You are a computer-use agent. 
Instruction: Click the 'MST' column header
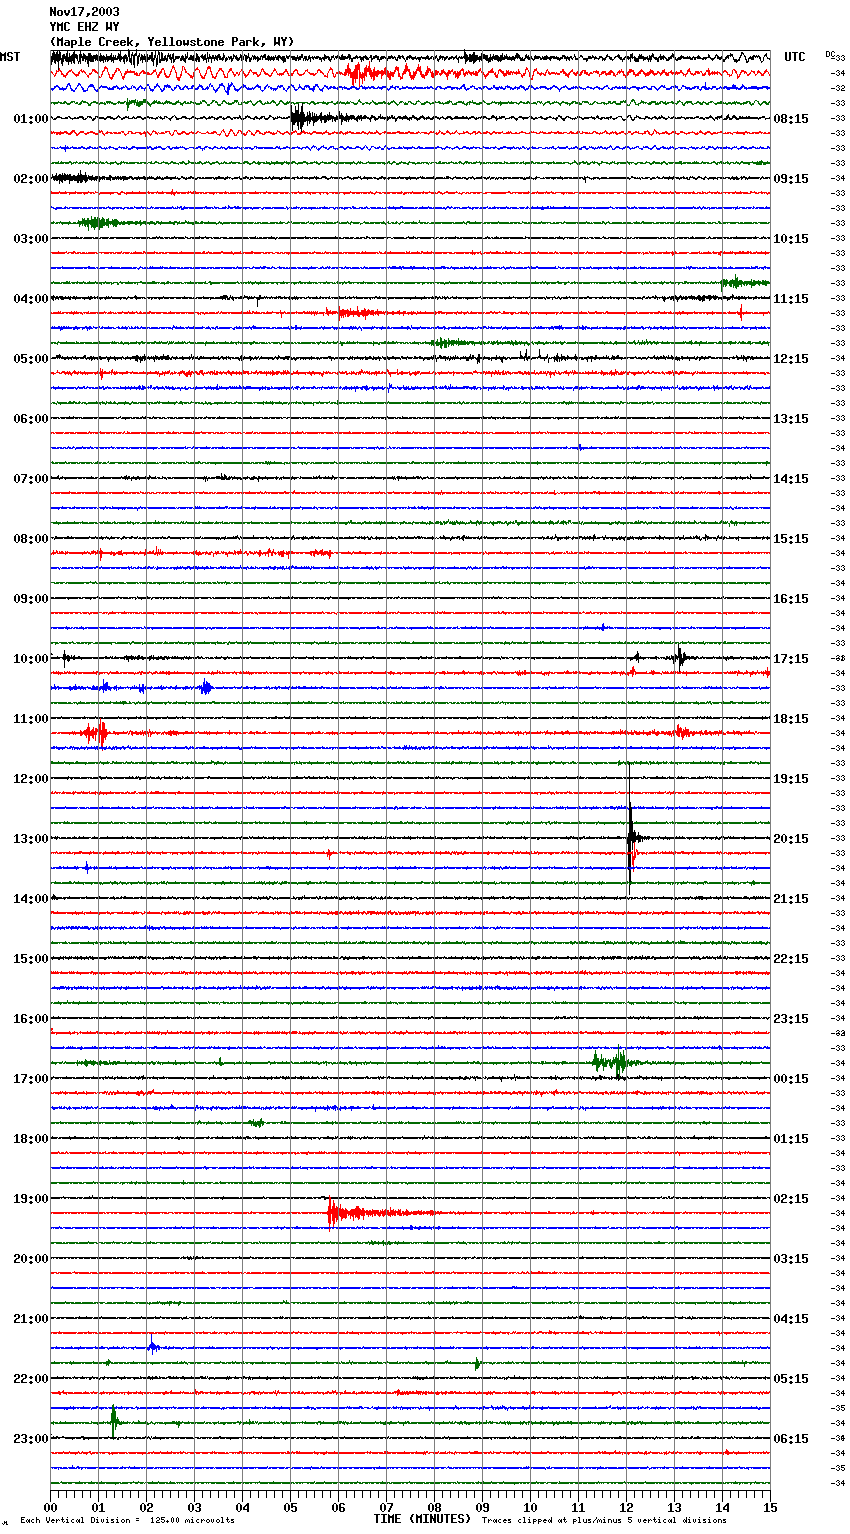[x=10, y=57]
